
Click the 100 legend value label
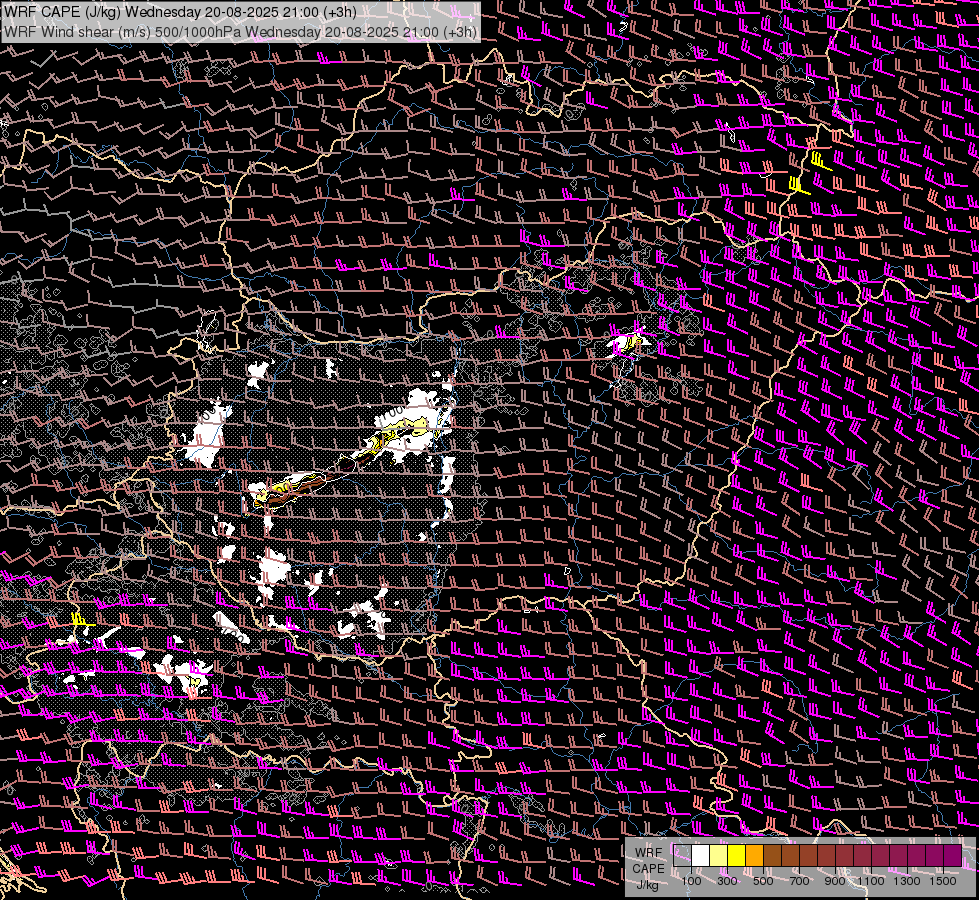[x=691, y=881]
